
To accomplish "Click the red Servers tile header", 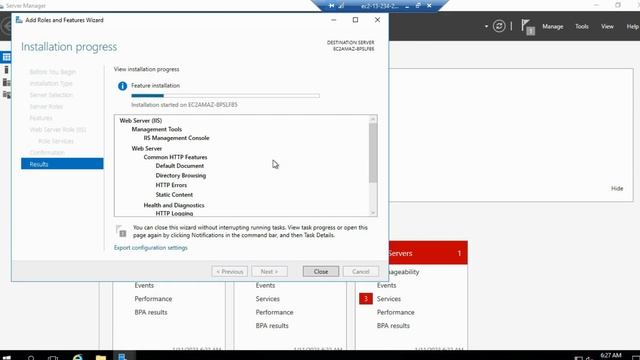I will click(428, 253).
